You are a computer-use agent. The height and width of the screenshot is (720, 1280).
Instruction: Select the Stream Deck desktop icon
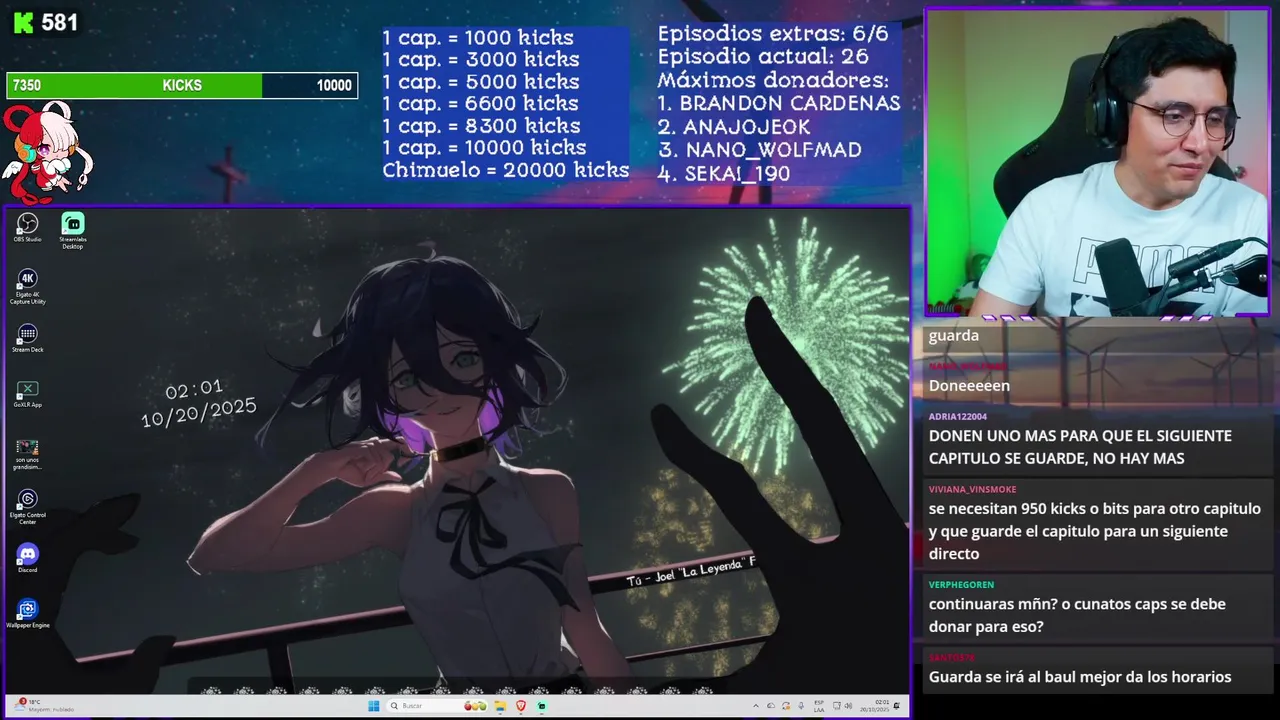(x=27, y=338)
